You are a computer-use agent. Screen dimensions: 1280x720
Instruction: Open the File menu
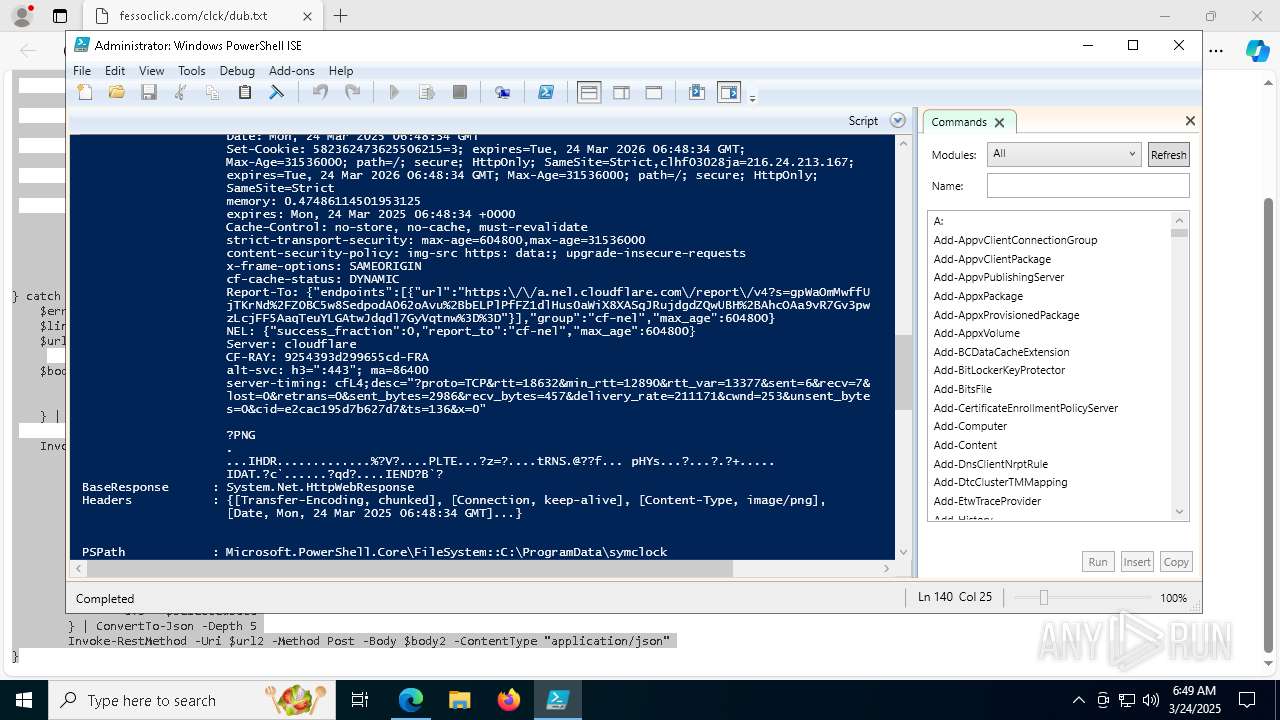pos(82,71)
